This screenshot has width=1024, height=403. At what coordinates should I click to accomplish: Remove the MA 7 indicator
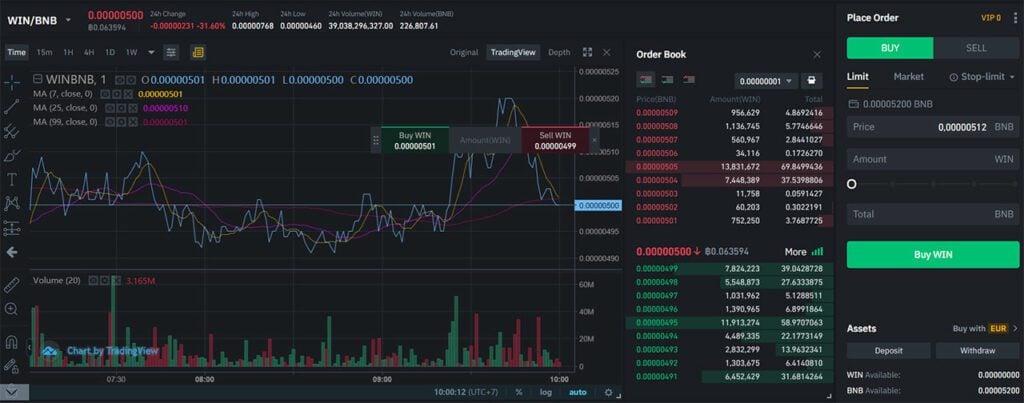point(129,94)
